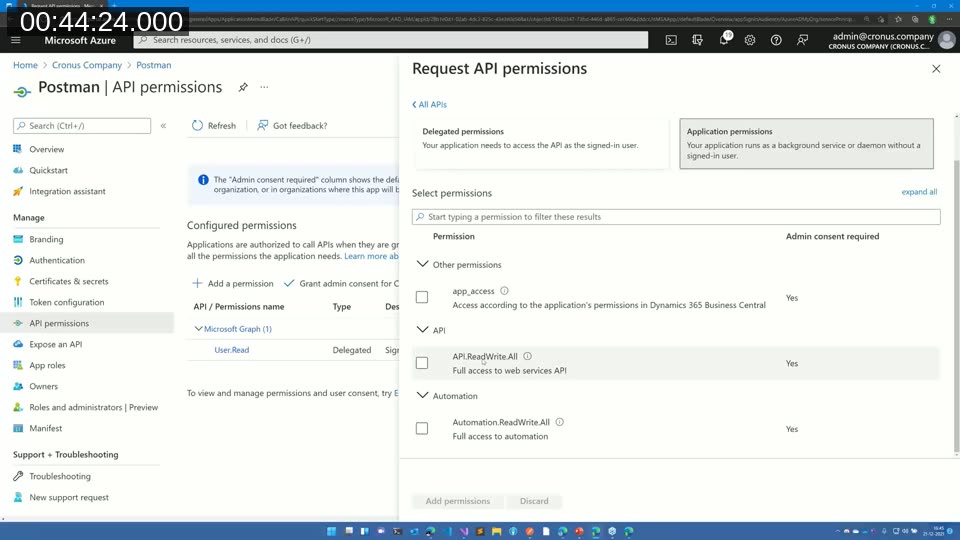The width and height of the screenshot is (960, 540).
Task: Collapse the left navigation menu
Action: [x=163, y=126]
